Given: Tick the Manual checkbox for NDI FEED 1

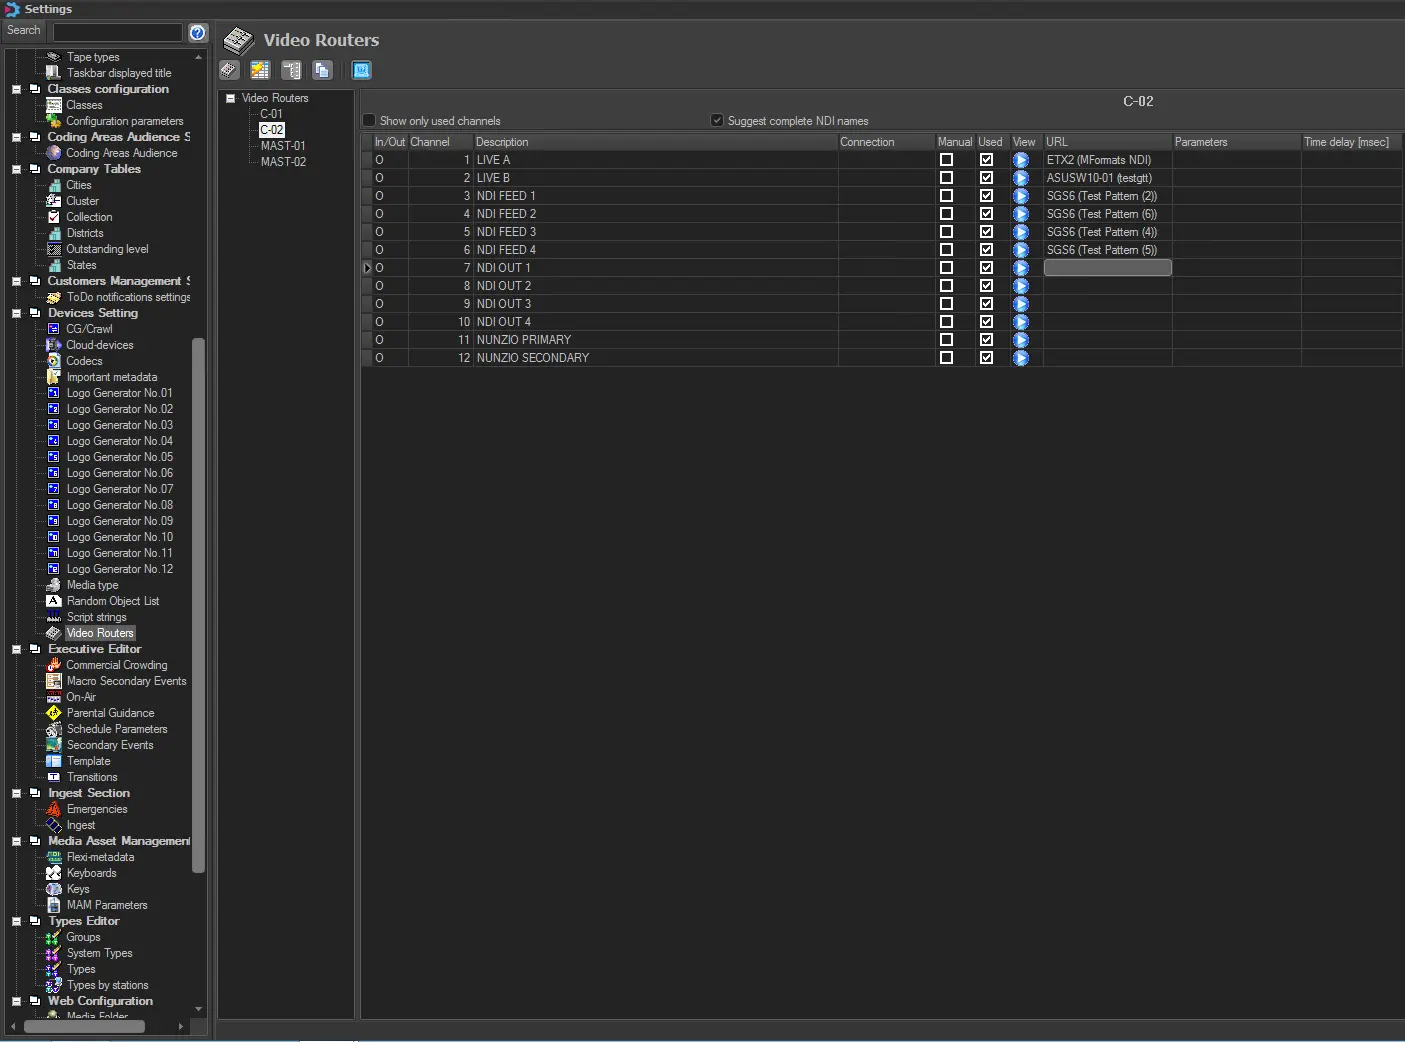Looking at the screenshot, I should point(946,196).
